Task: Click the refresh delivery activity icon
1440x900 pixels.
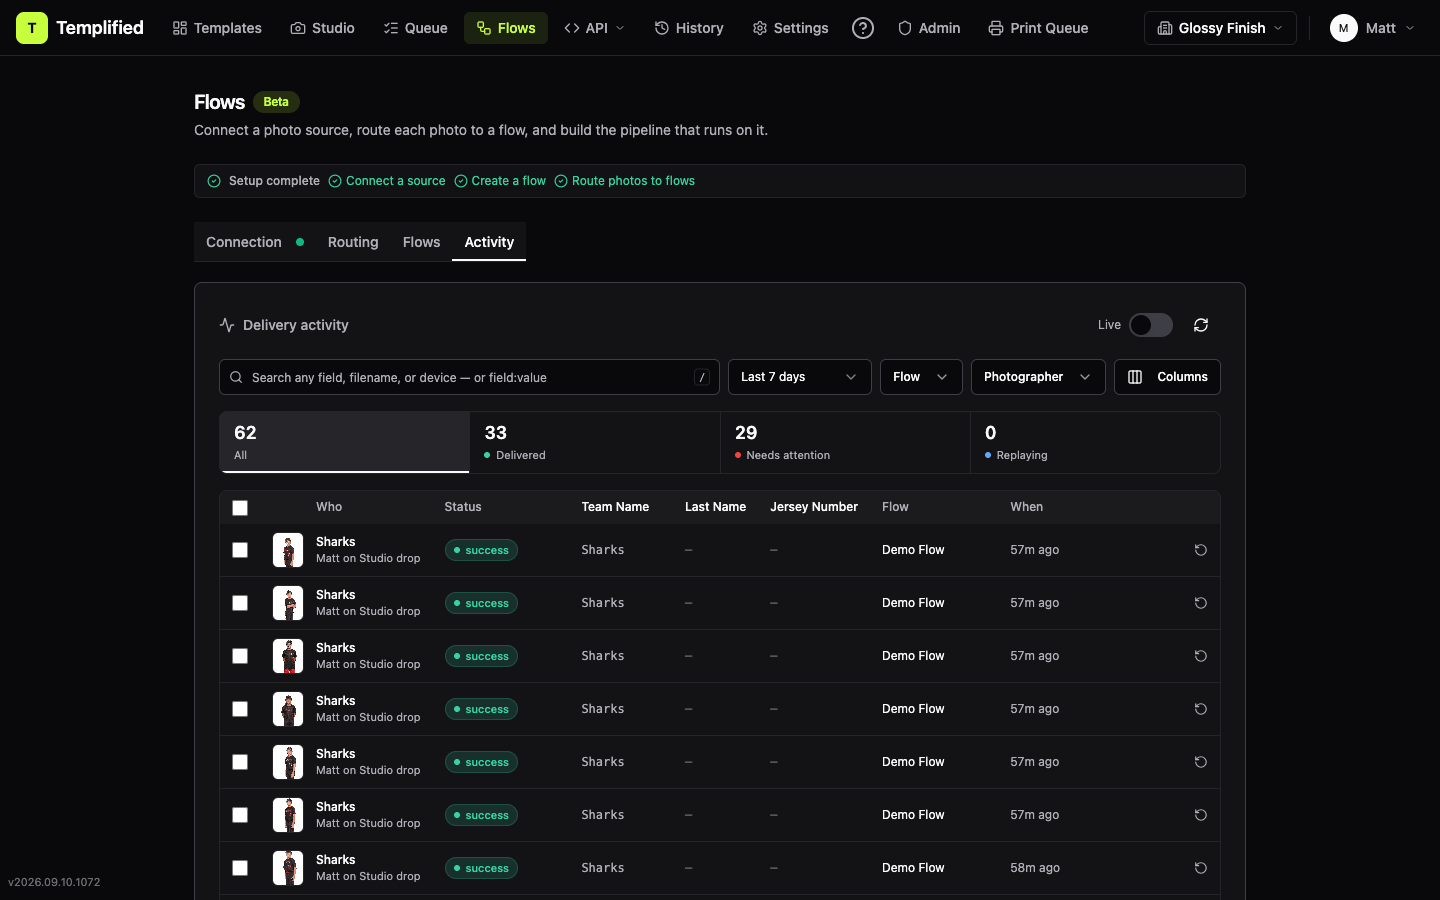Action: coord(1201,325)
